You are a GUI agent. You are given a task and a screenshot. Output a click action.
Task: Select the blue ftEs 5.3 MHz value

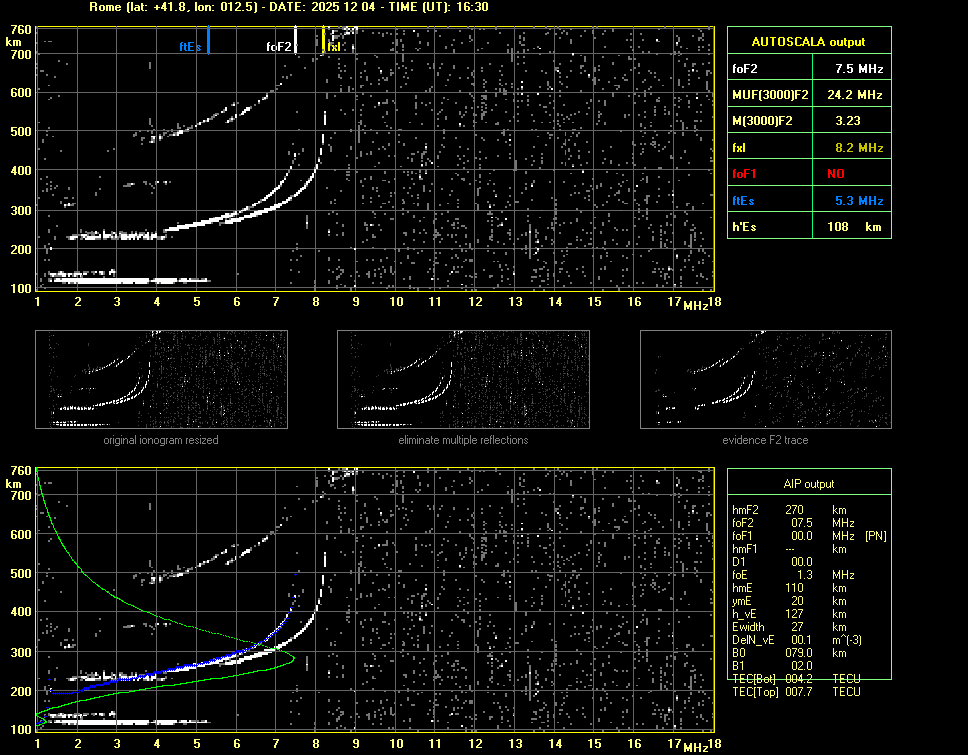tap(859, 200)
